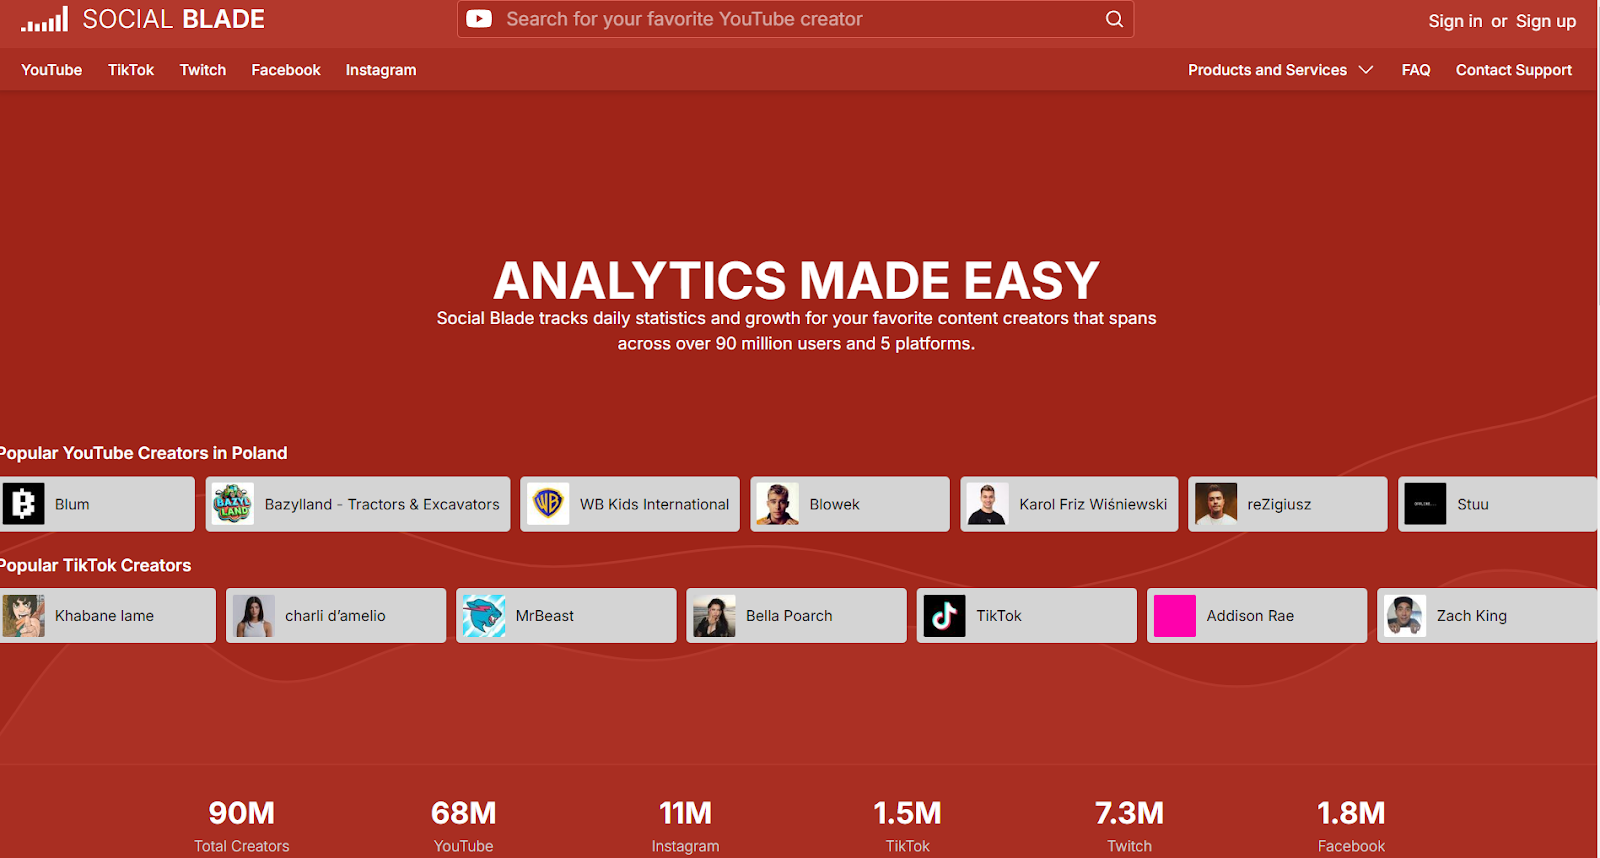Focus the YouTube creator search field
Image resolution: width=1600 pixels, height=858 pixels.
click(x=795, y=19)
